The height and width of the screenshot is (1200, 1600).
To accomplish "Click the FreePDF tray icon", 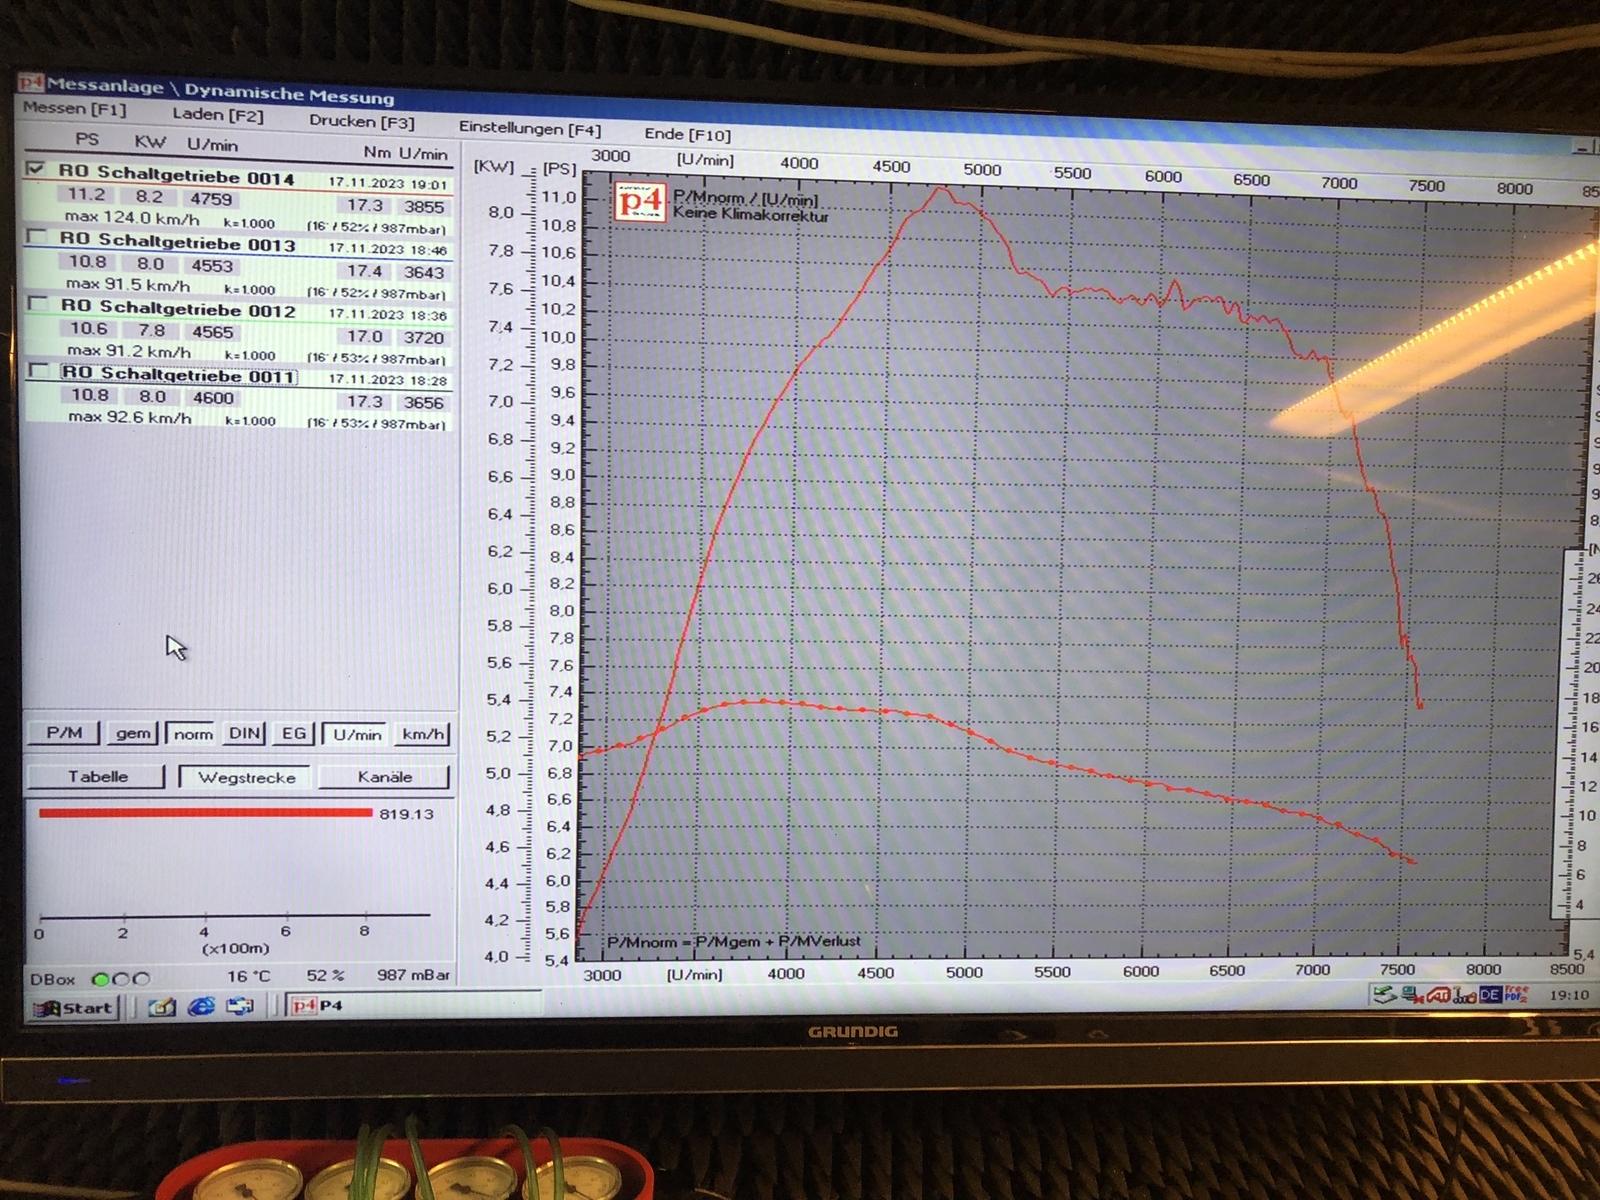I will point(1516,994).
